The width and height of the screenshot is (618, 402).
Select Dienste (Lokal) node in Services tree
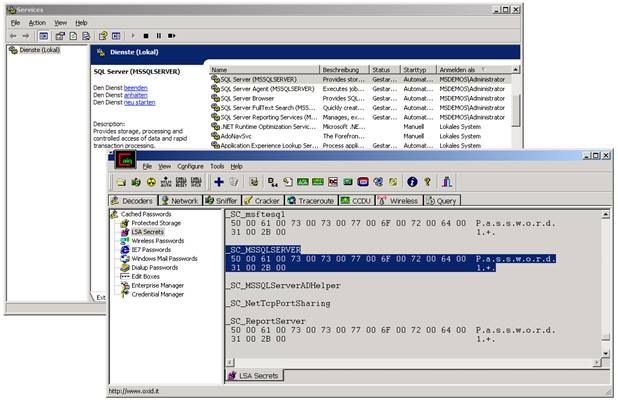(39, 50)
